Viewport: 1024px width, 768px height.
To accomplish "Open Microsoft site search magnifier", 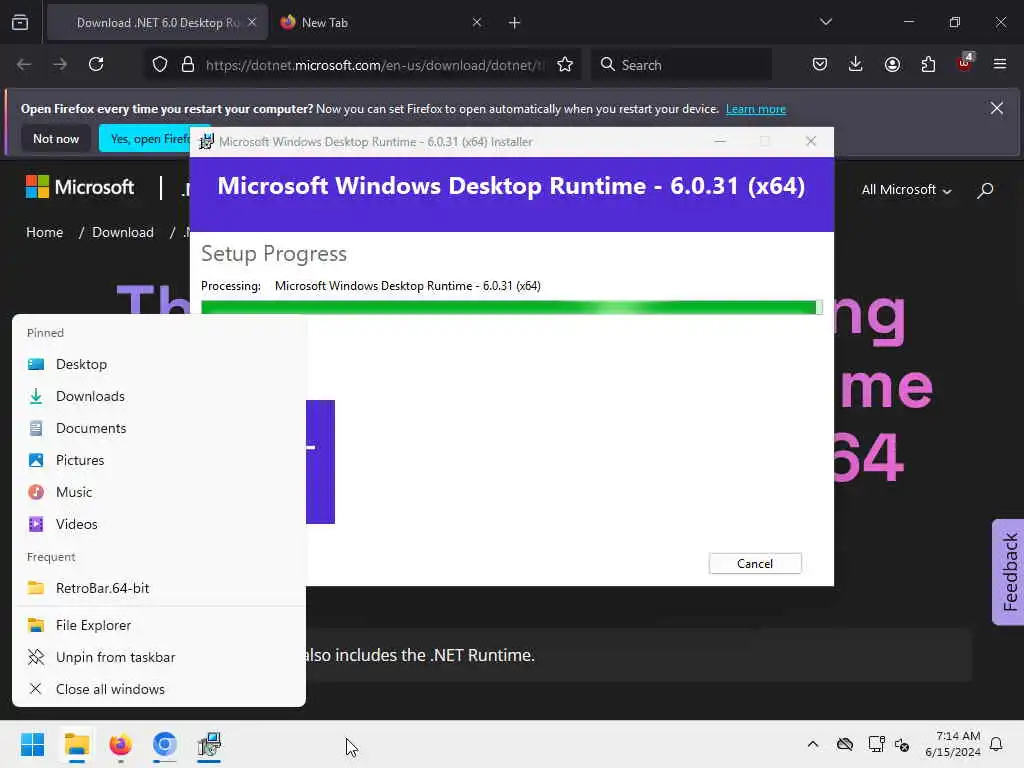I will click(x=985, y=190).
